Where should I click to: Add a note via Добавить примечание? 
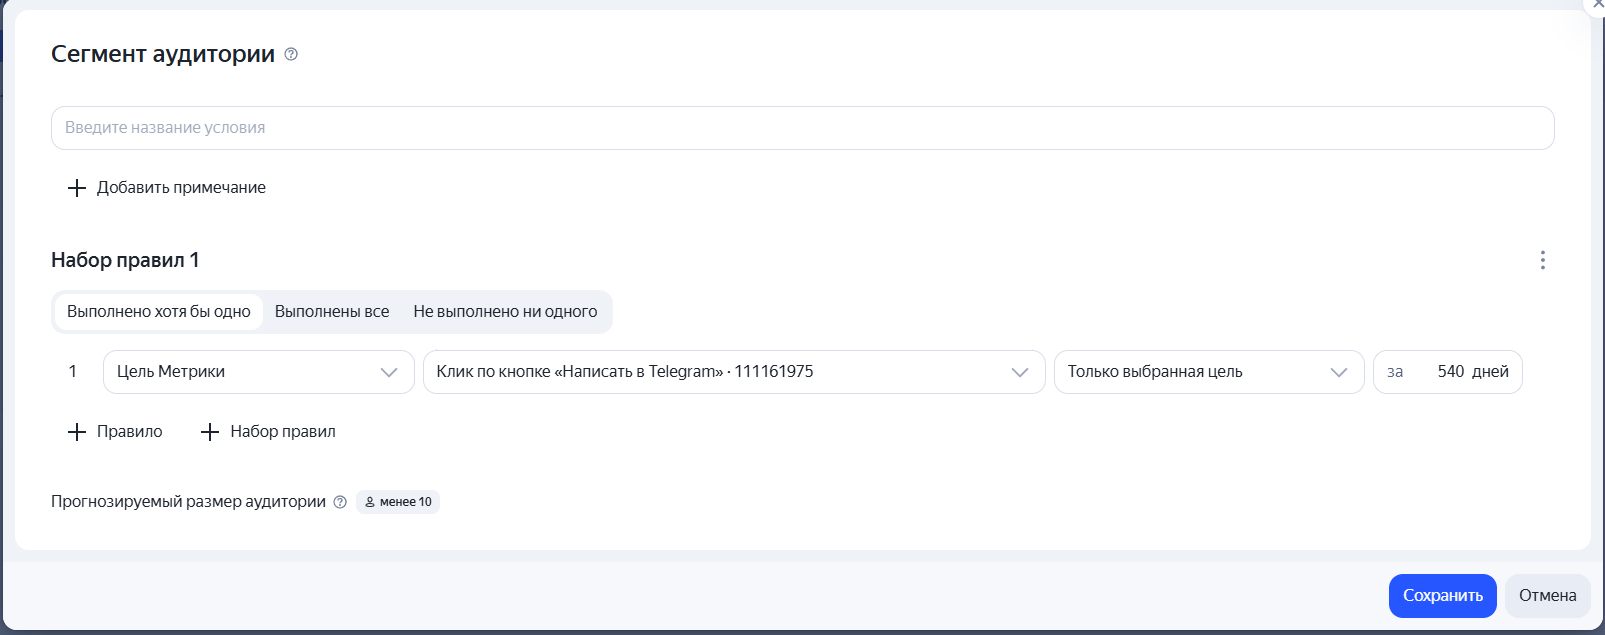[x=166, y=188]
